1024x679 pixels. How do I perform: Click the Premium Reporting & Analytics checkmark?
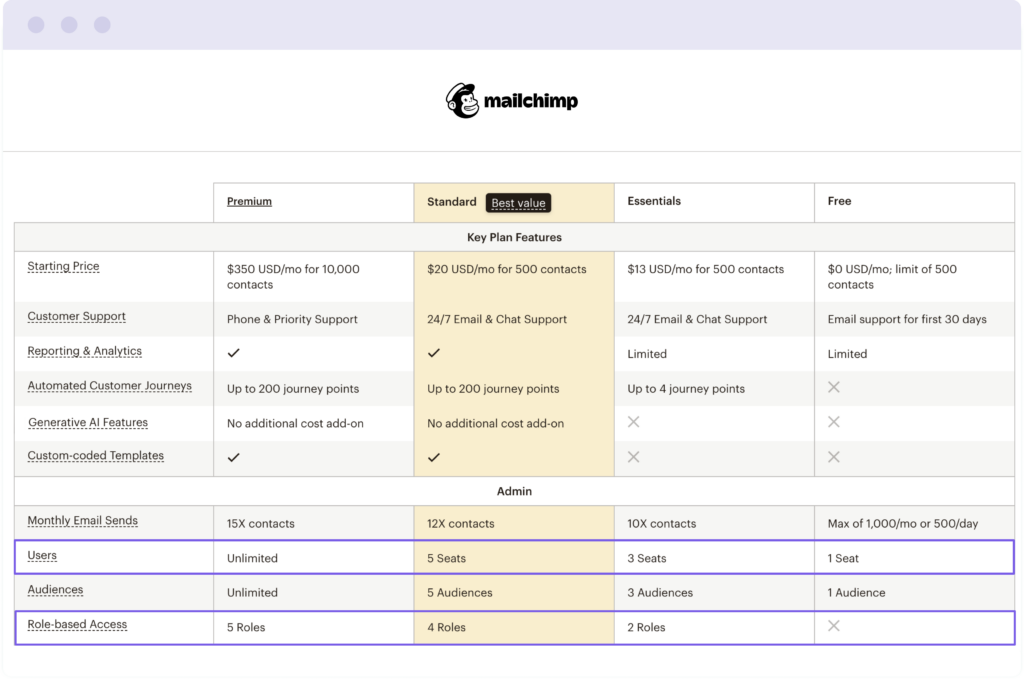pyautogui.click(x=234, y=353)
